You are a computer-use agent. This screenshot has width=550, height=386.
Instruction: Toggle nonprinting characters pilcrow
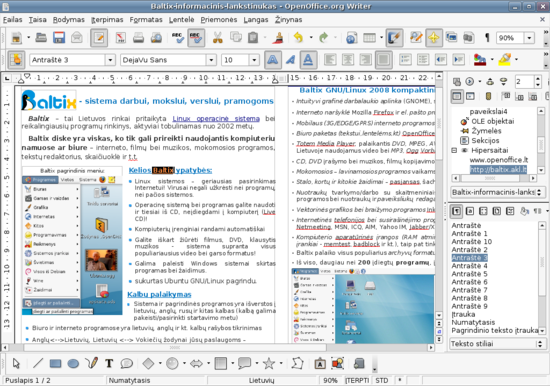pos(487,38)
